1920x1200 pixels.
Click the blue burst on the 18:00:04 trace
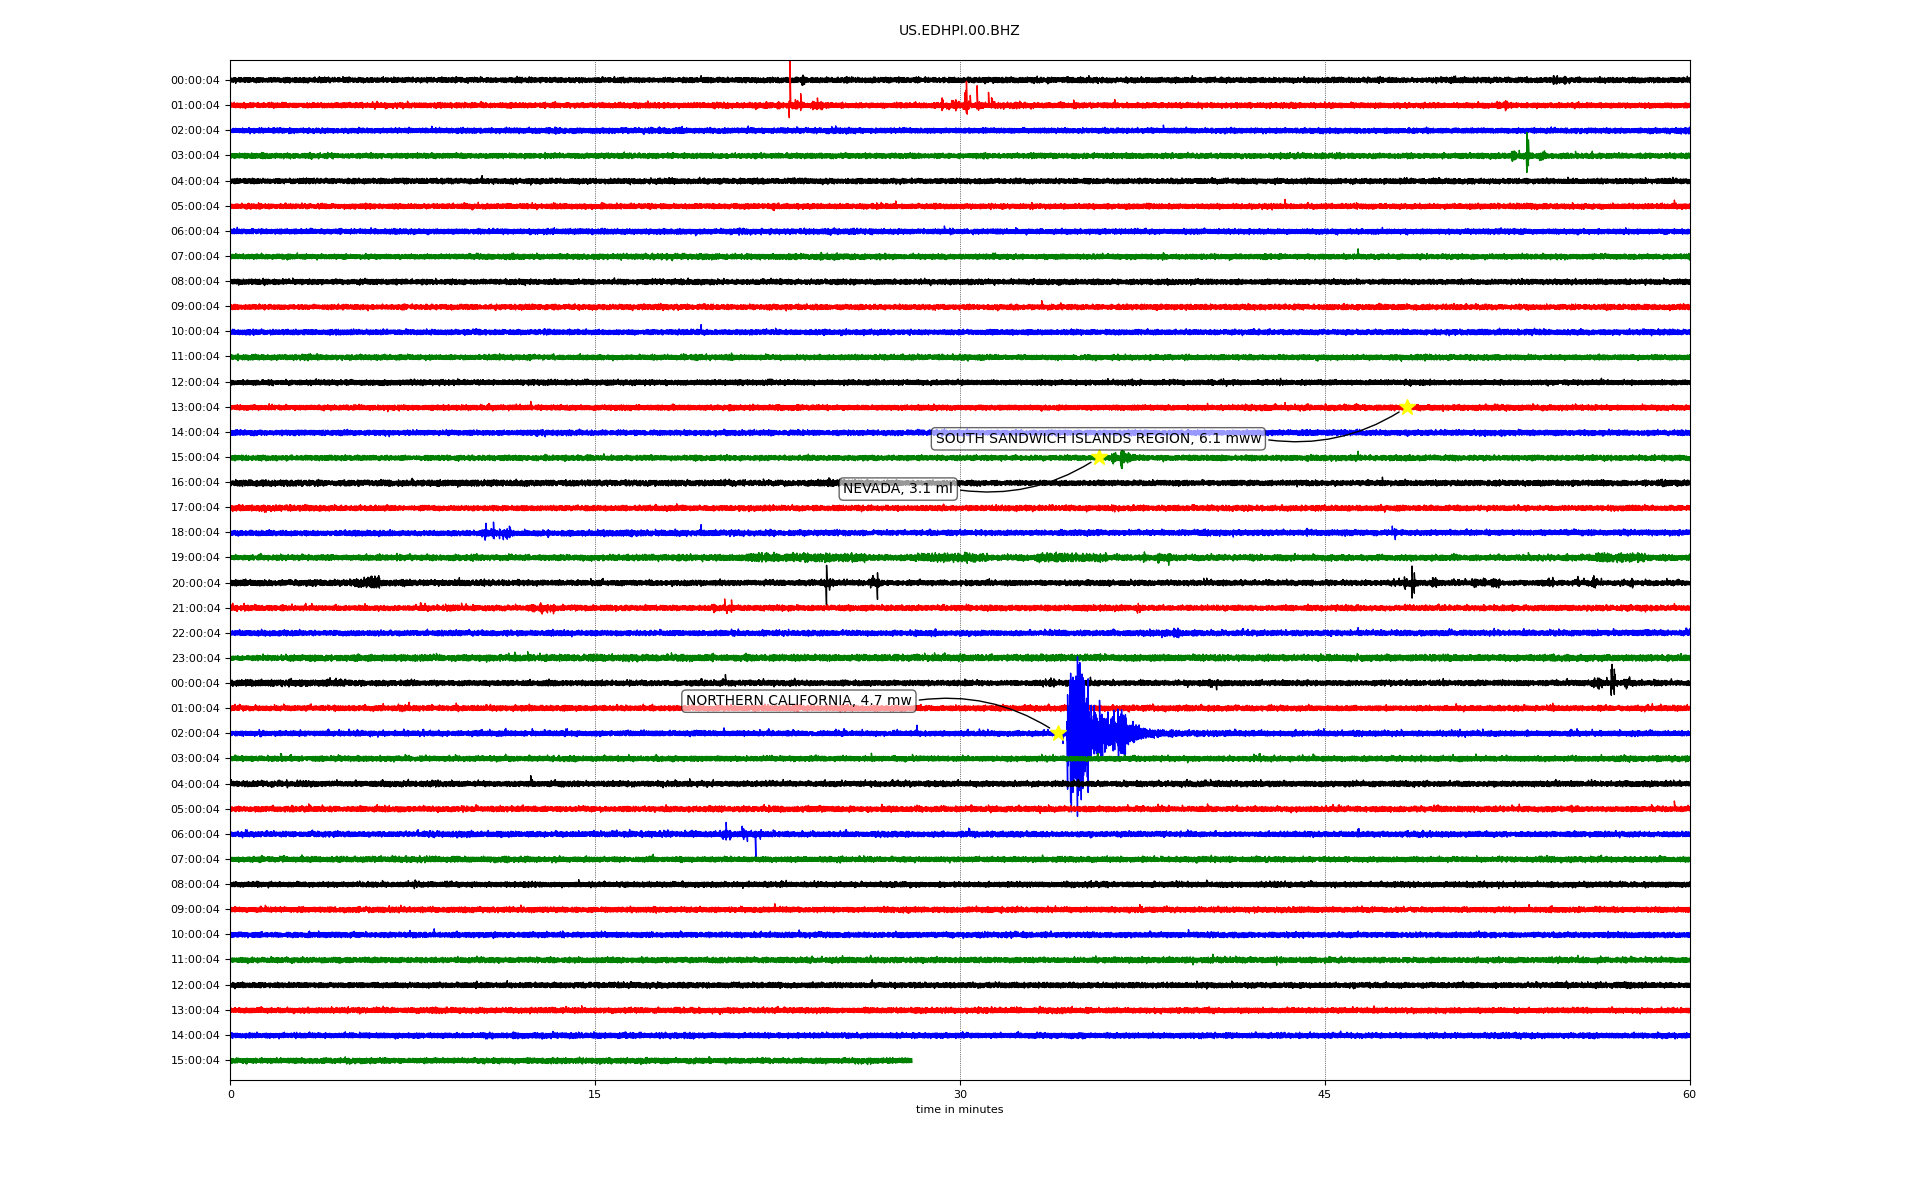[x=496, y=532]
